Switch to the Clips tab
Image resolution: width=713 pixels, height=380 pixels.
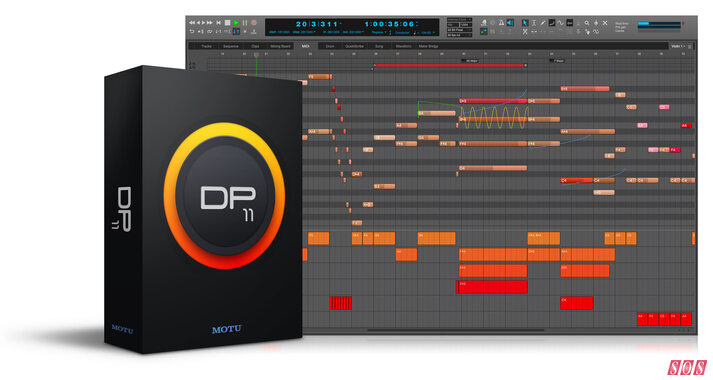pyautogui.click(x=255, y=46)
